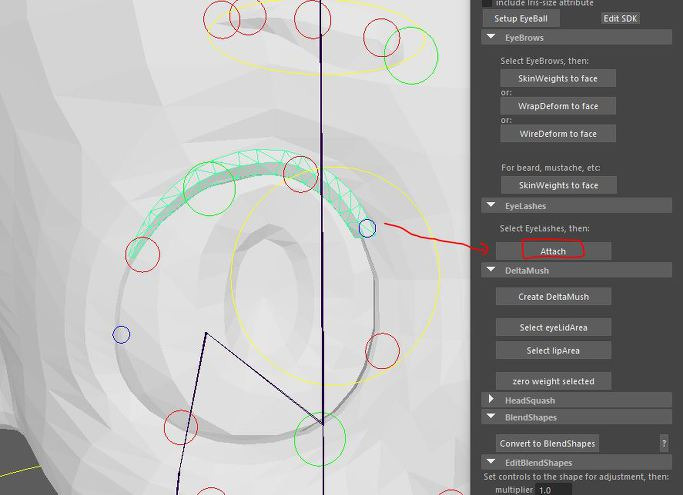Toggle the include iris-size attribute checkbox
This screenshot has width=683, height=495.
pos(487,3)
